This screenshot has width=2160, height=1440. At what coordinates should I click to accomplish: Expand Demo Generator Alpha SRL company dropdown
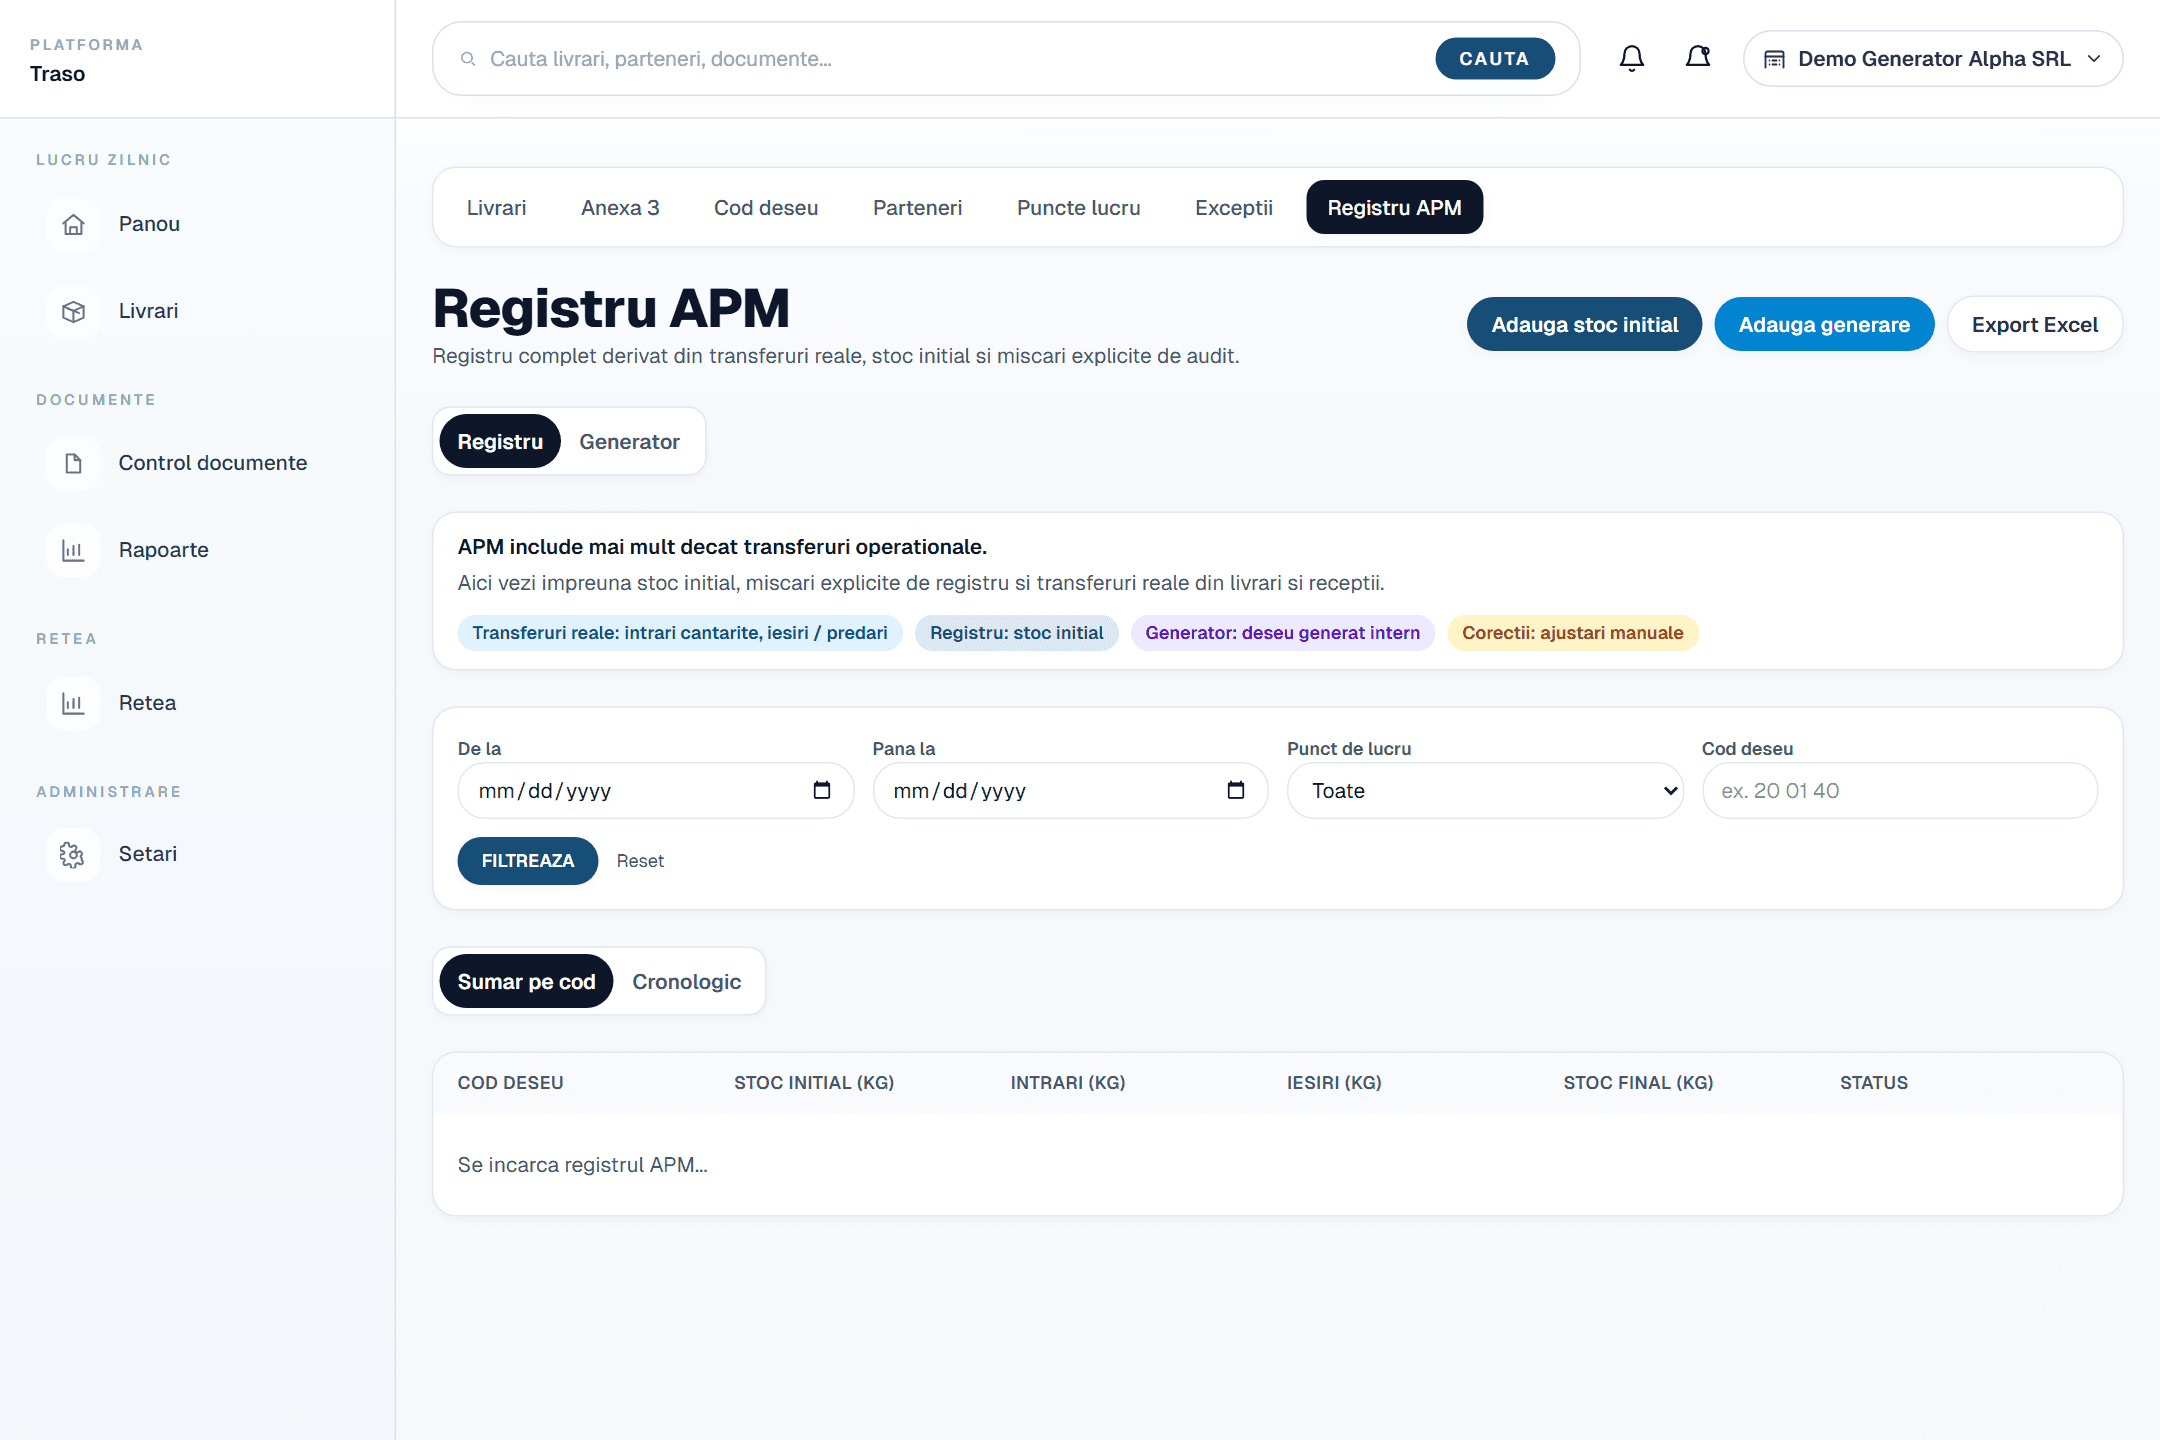[1932, 59]
